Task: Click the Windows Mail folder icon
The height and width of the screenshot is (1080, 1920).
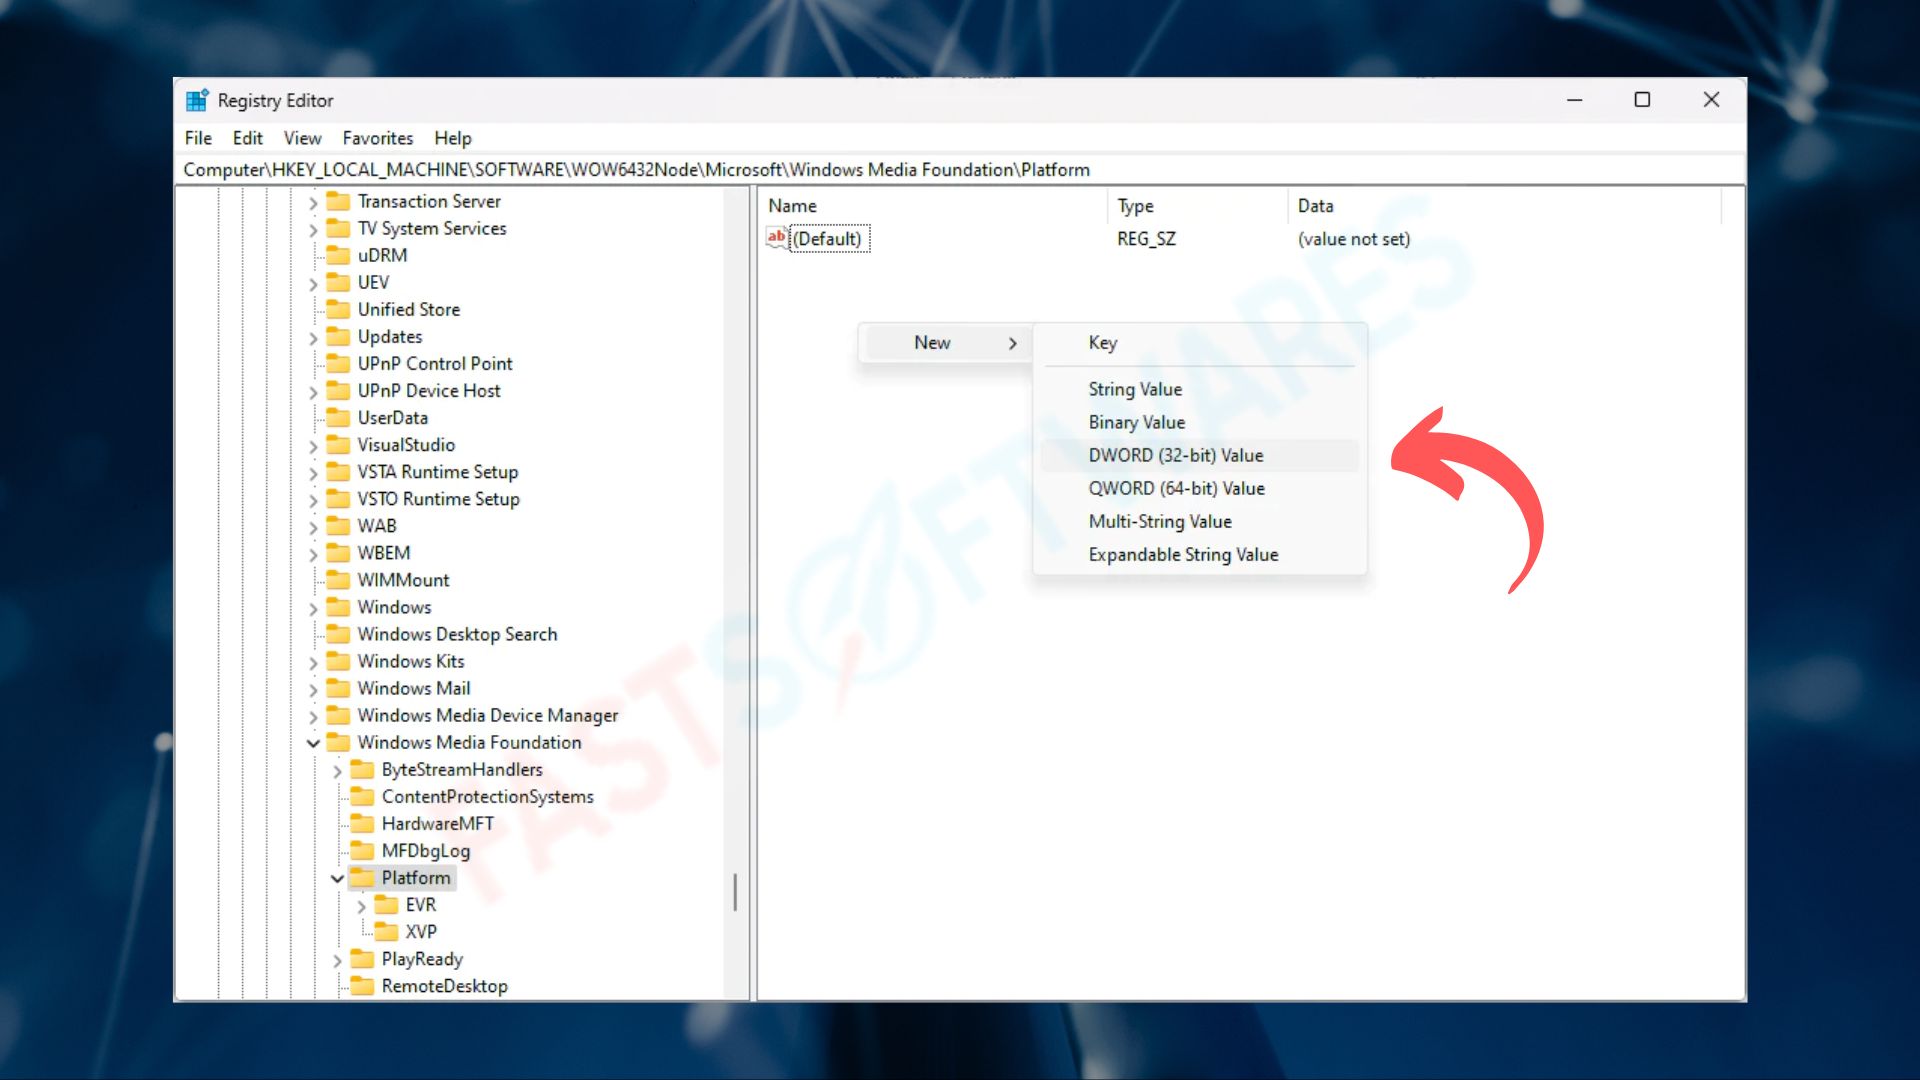Action: [339, 688]
